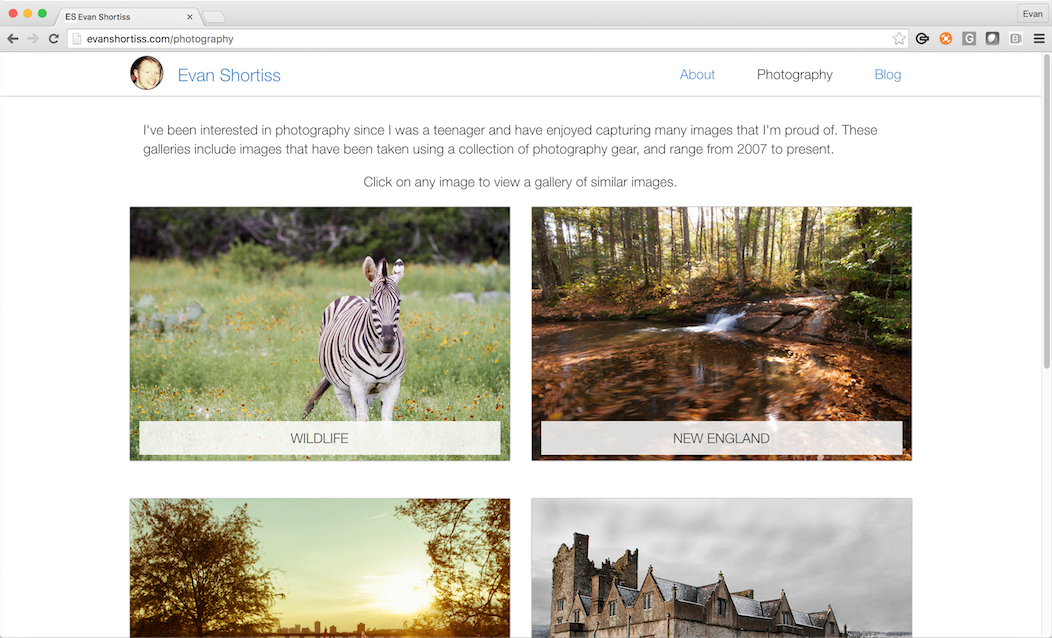Click the intro paragraph about photography interest
Screen dimensions: 1052x638
510,140
